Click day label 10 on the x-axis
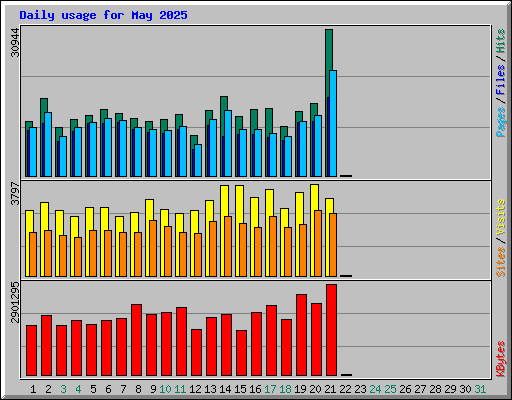The height and width of the screenshot is (400, 512). (x=165, y=389)
